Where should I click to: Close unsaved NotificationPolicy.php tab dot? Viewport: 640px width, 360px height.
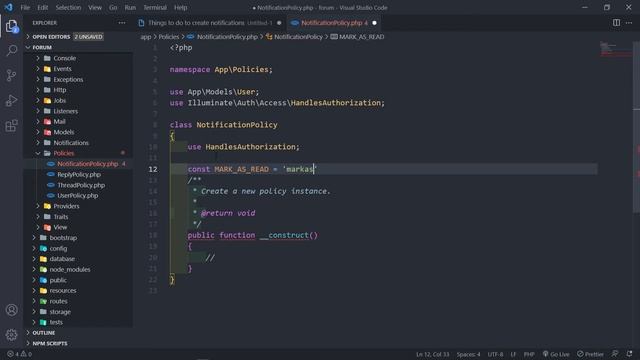(x=374, y=23)
